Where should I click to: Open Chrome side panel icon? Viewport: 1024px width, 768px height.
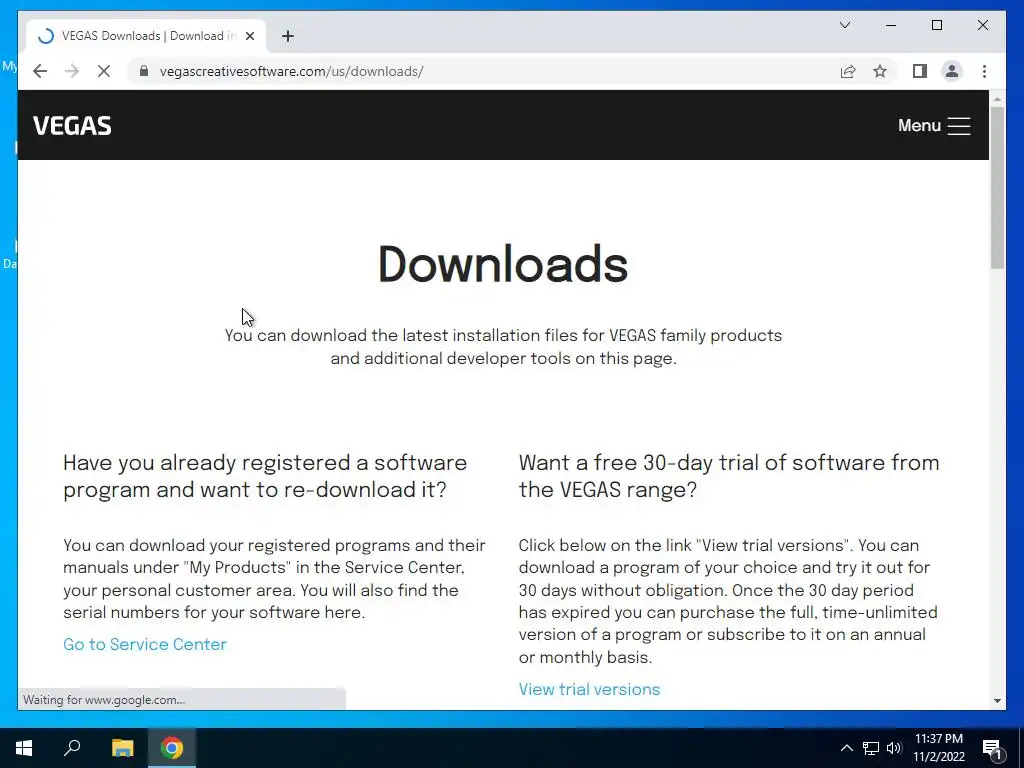click(x=920, y=71)
